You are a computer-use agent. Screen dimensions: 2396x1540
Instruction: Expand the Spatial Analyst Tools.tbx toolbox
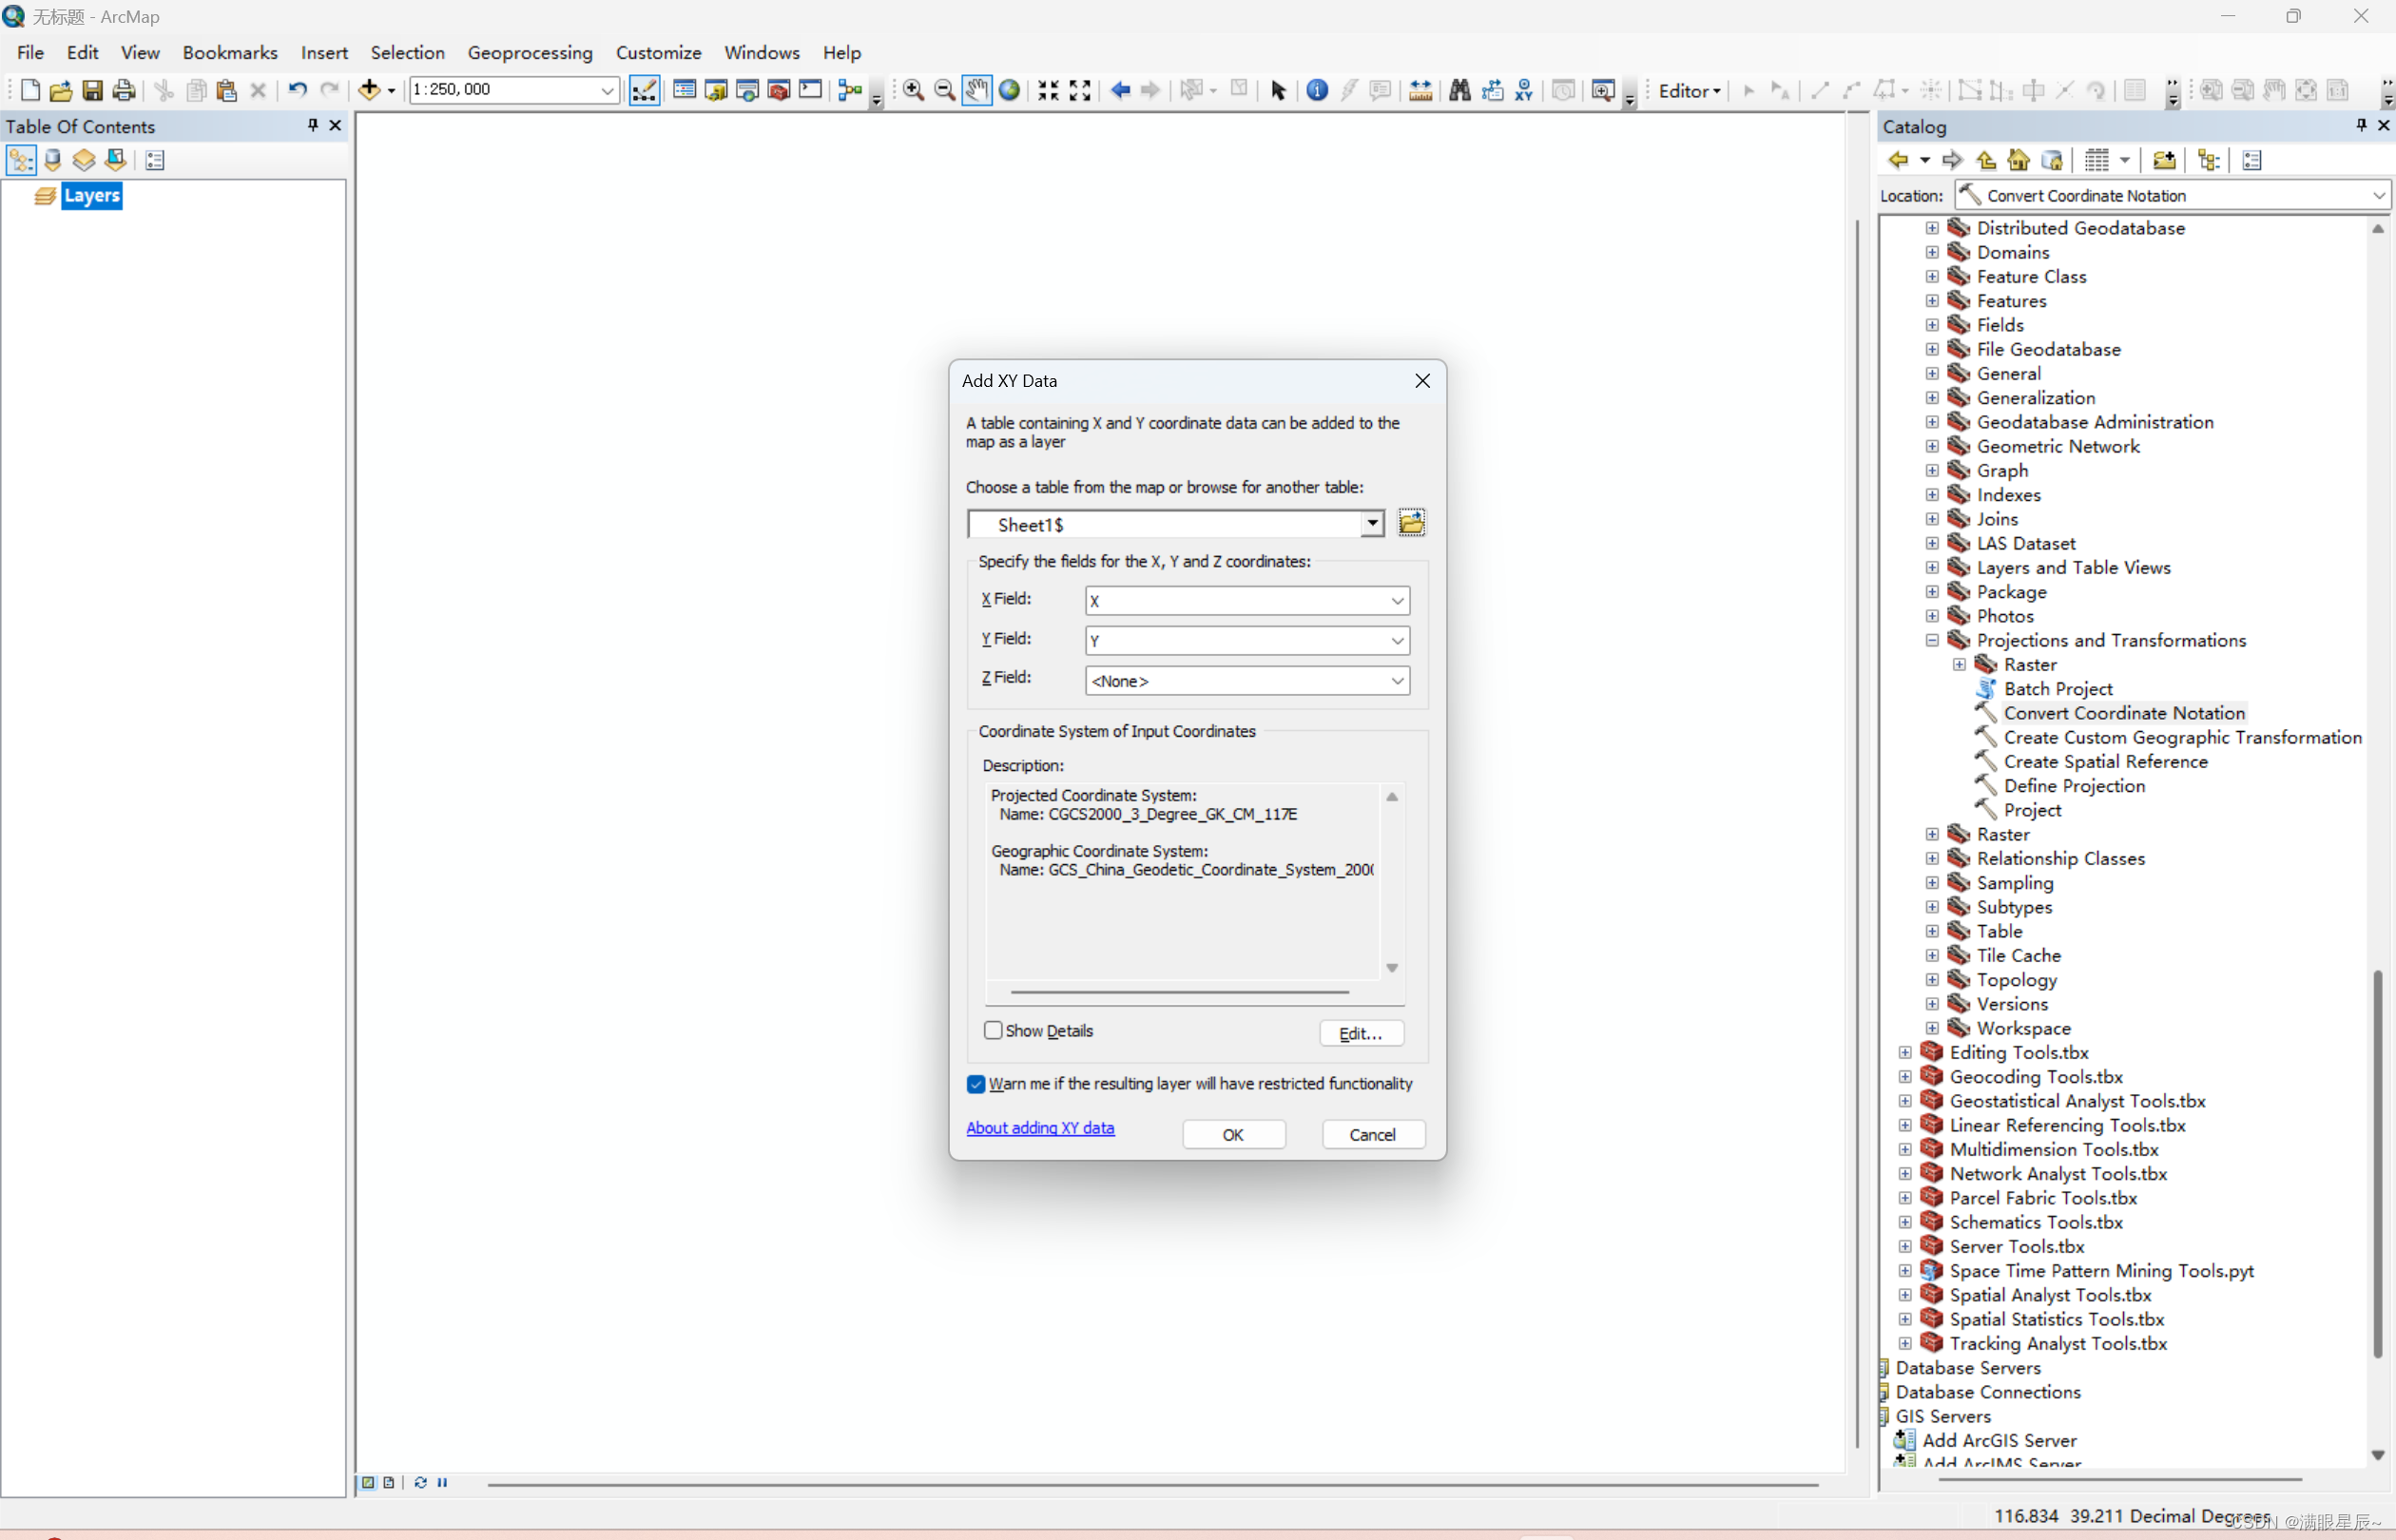pyautogui.click(x=1905, y=1295)
